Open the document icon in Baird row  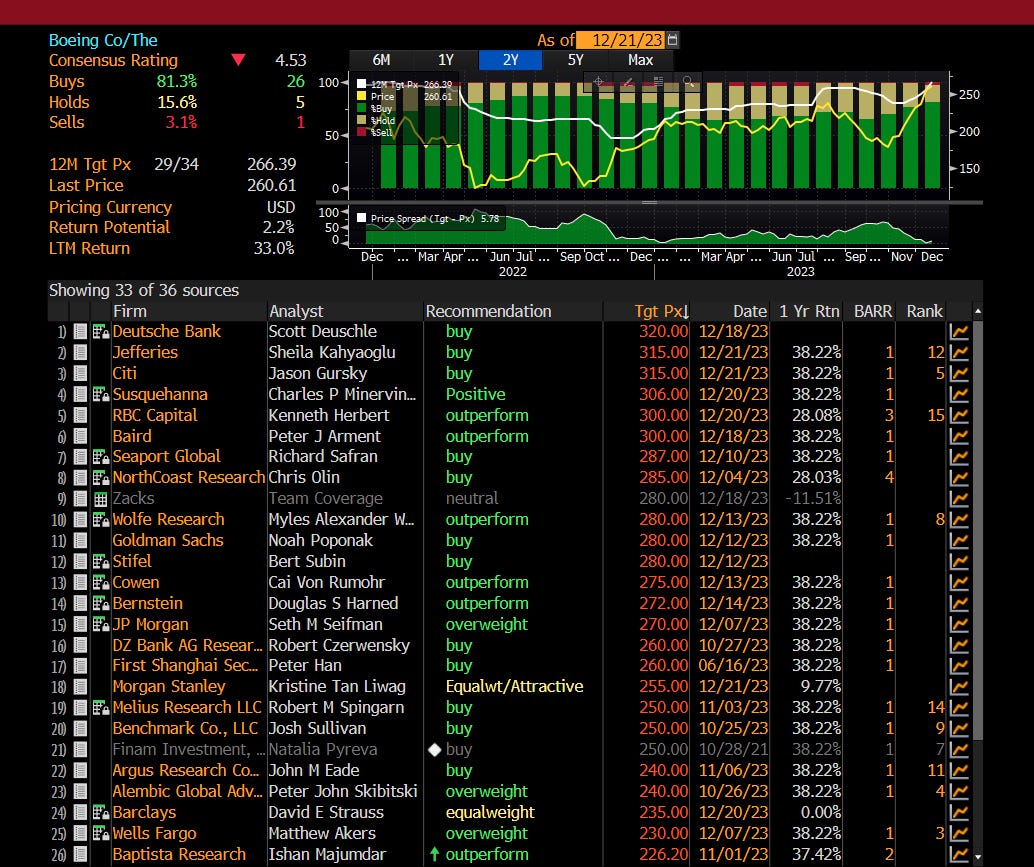[x=80, y=436]
